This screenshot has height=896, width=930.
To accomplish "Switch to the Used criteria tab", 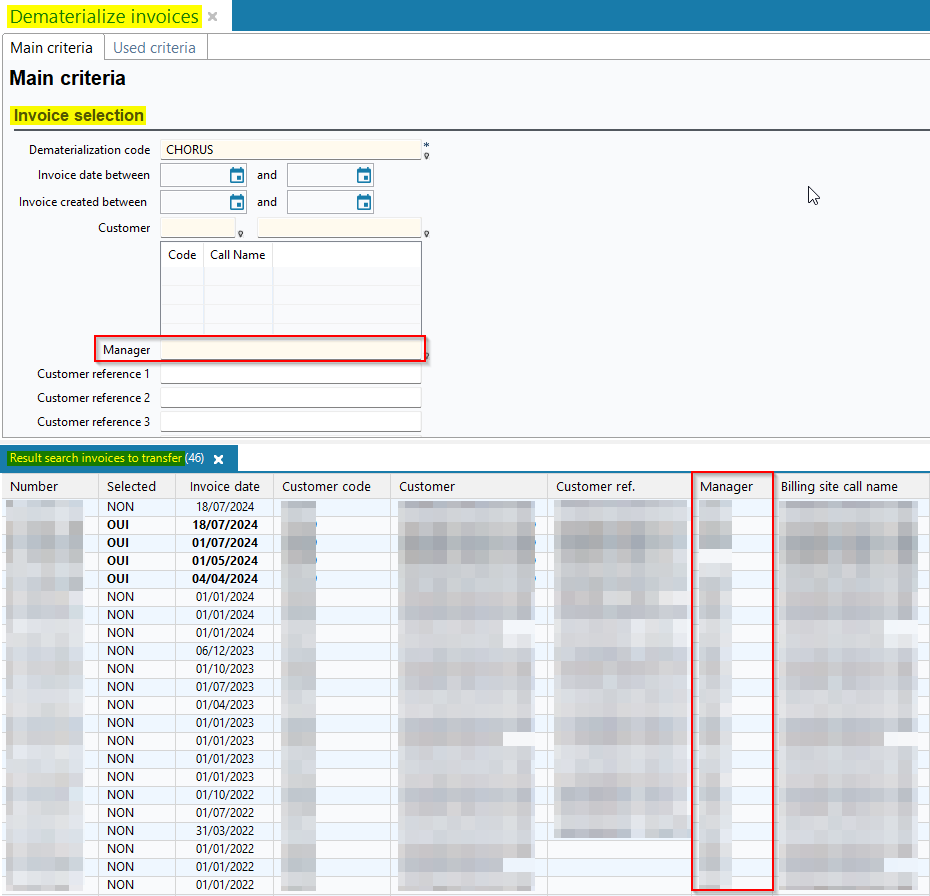I will 154,47.
